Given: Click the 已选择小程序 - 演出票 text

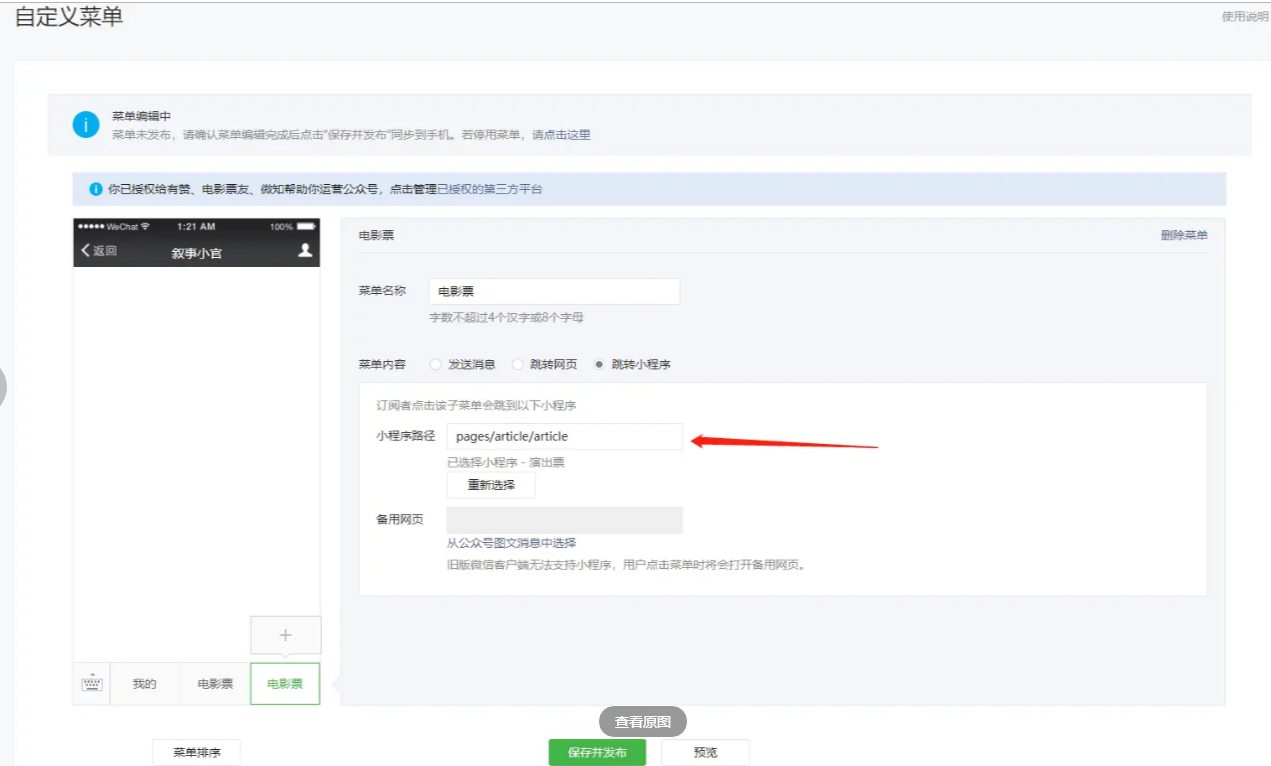Looking at the screenshot, I should point(506,462).
